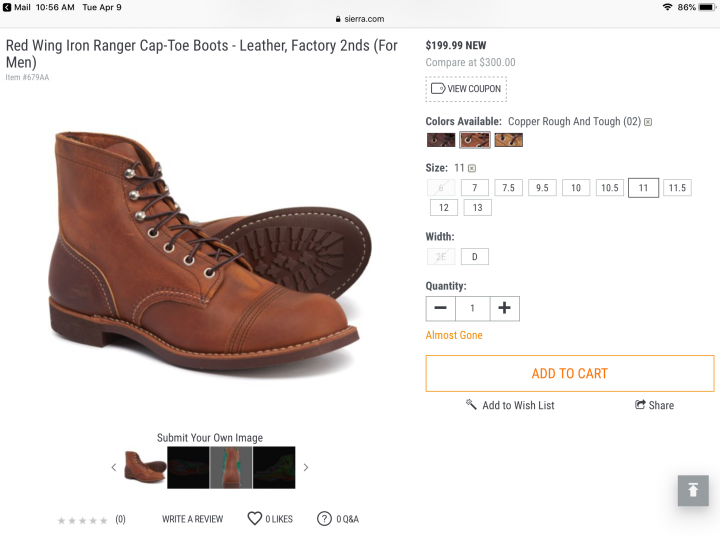This screenshot has width=720, height=540.
Task: Open the VIEW COUPON button
Action: (466, 89)
